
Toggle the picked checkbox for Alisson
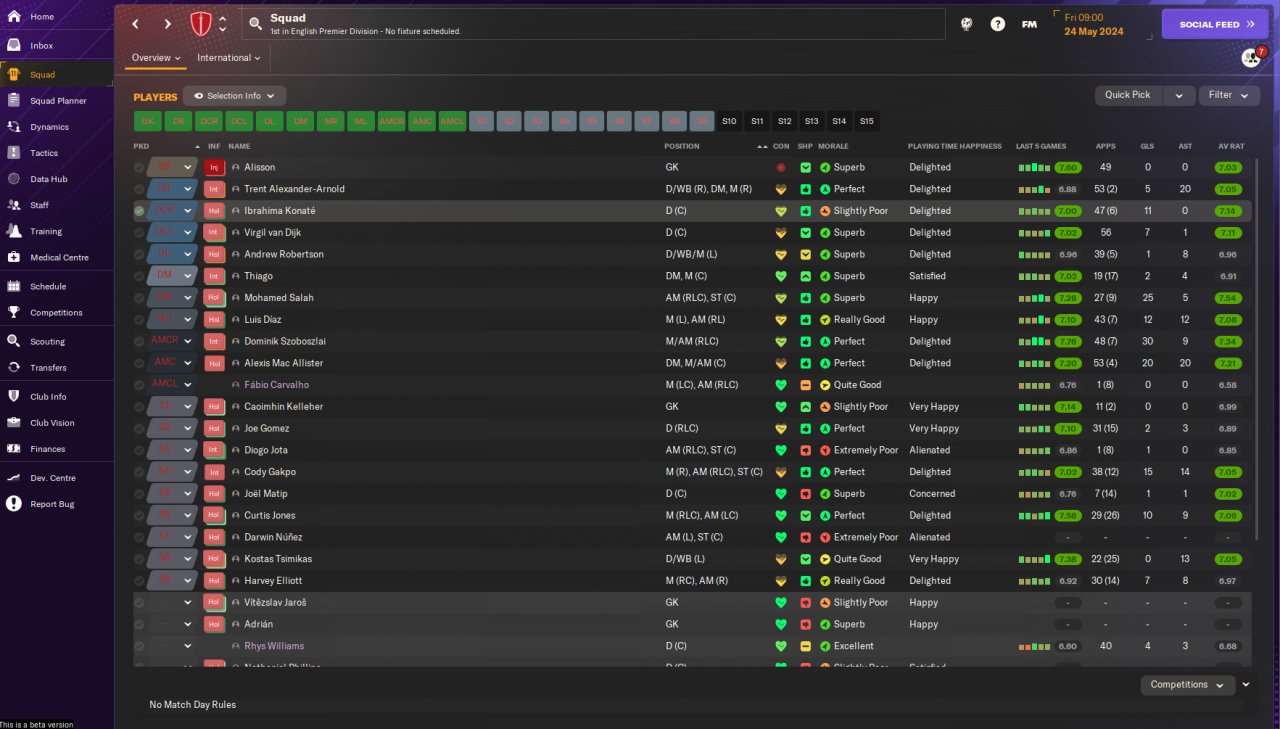tap(139, 167)
